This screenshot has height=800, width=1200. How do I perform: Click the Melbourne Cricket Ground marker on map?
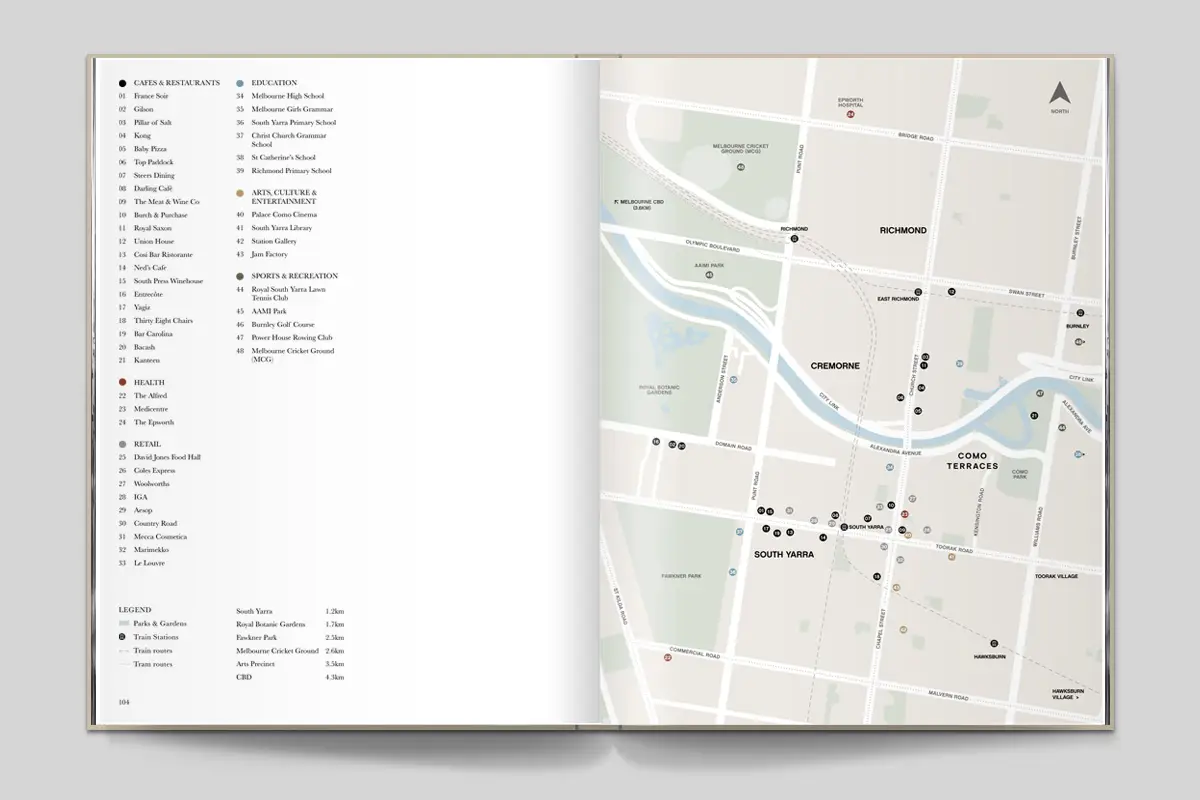(x=741, y=166)
